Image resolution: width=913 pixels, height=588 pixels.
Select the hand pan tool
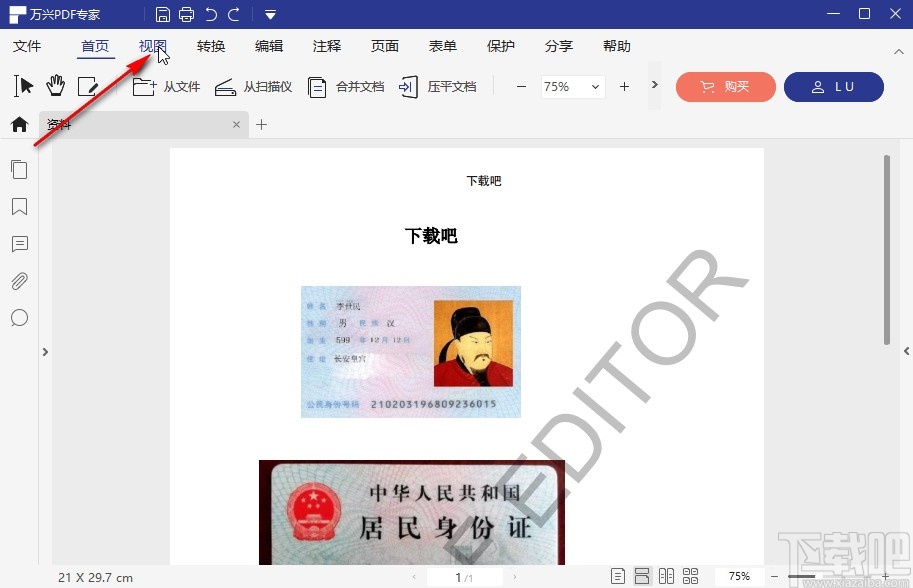(x=56, y=86)
